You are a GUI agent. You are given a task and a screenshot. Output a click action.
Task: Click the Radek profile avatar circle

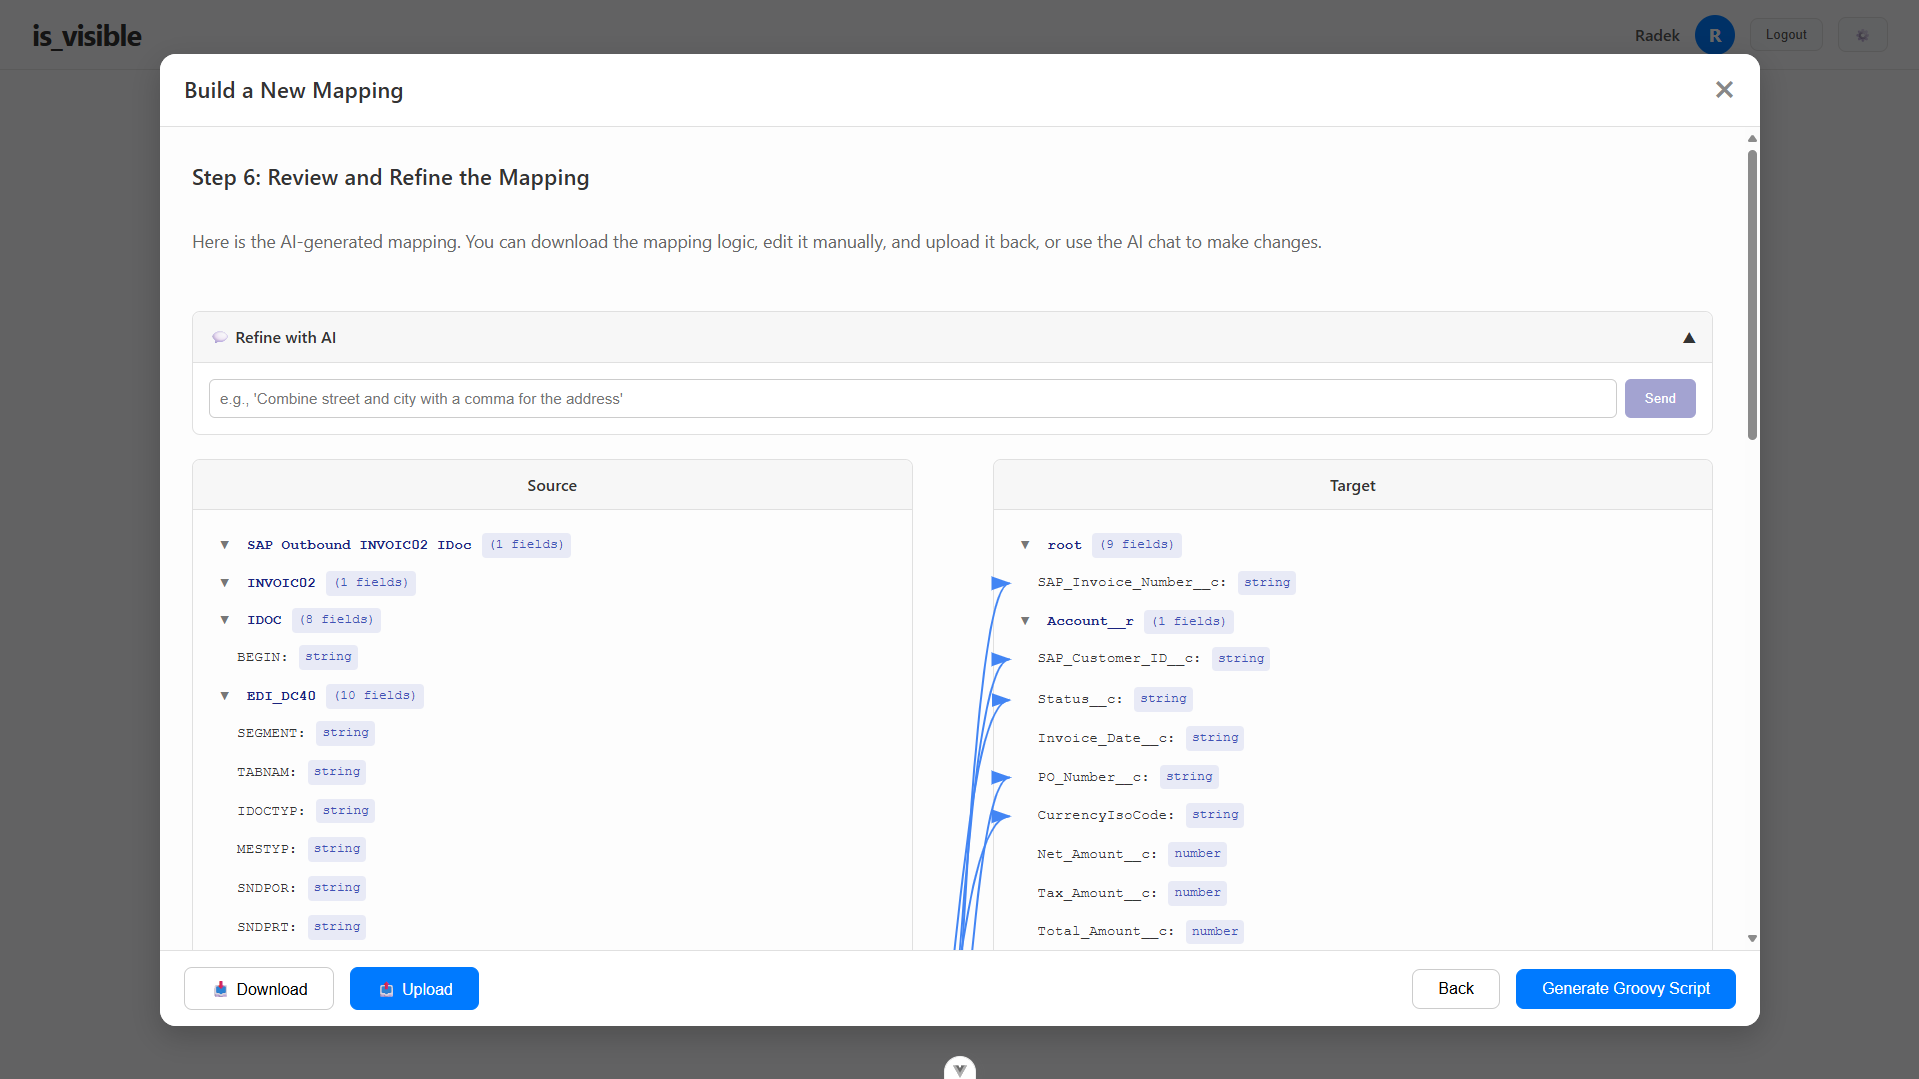pyautogui.click(x=1714, y=34)
